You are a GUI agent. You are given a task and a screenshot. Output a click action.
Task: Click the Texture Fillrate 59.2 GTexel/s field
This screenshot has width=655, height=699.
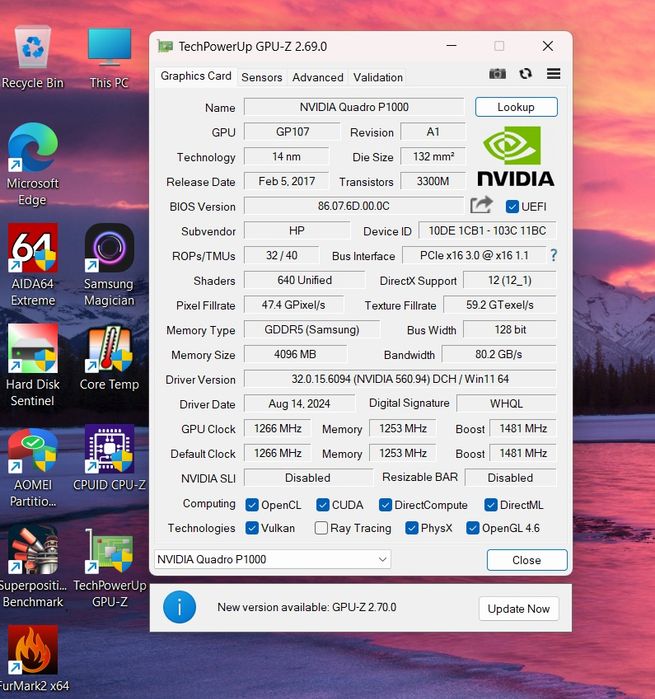tap(500, 305)
